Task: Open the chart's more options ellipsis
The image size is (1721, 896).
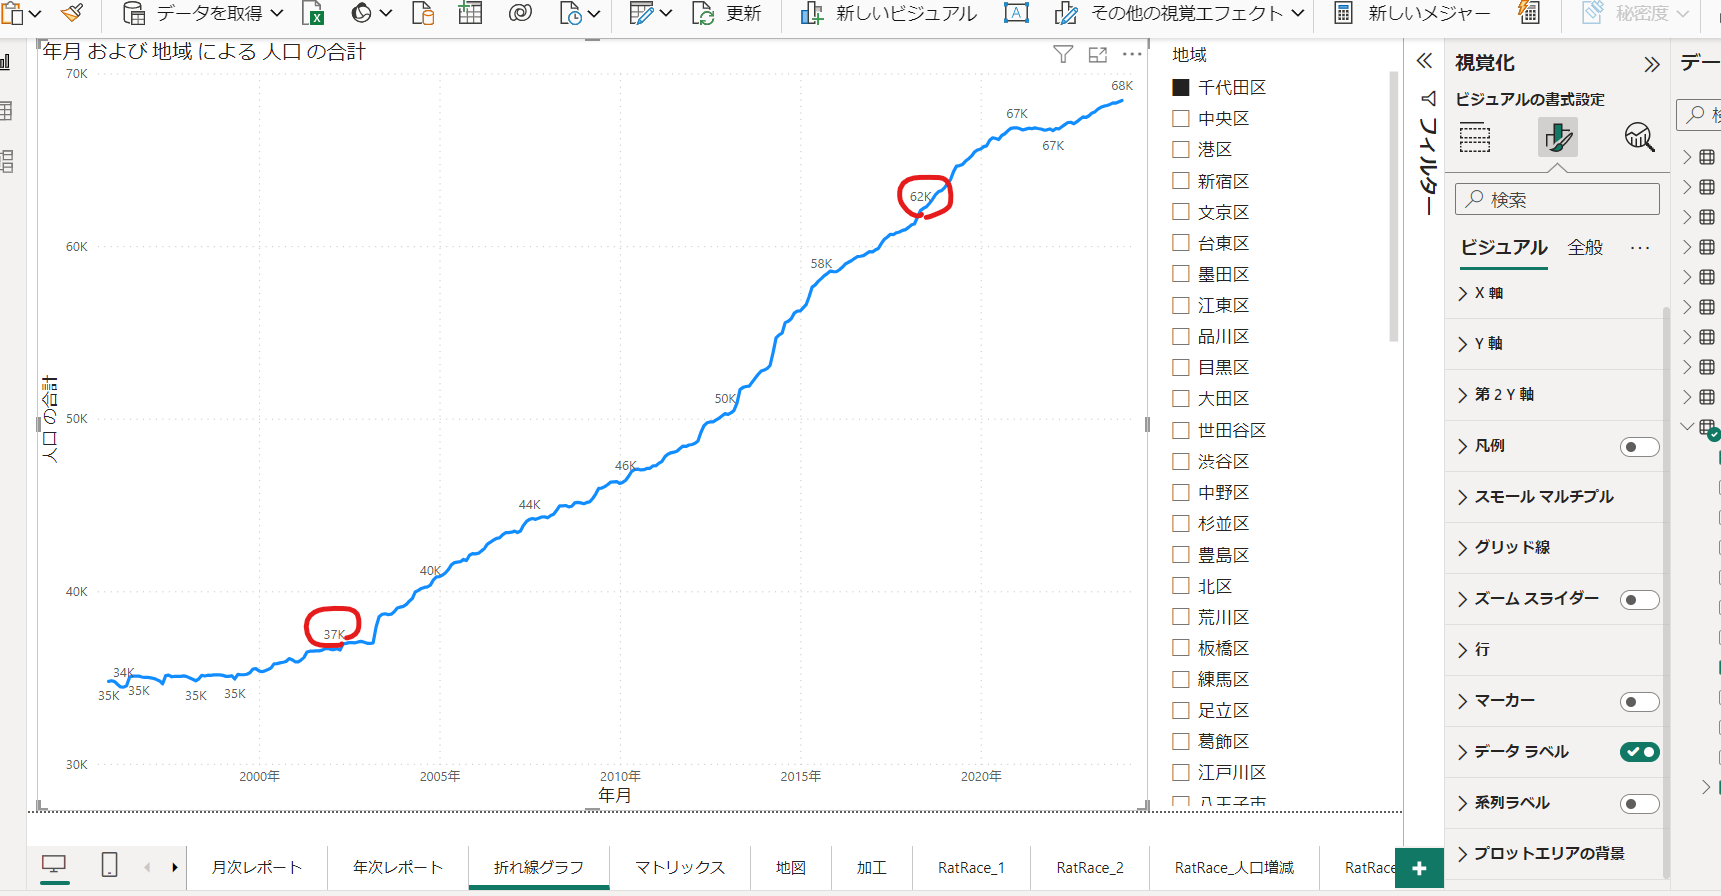Action: [x=1132, y=54]
